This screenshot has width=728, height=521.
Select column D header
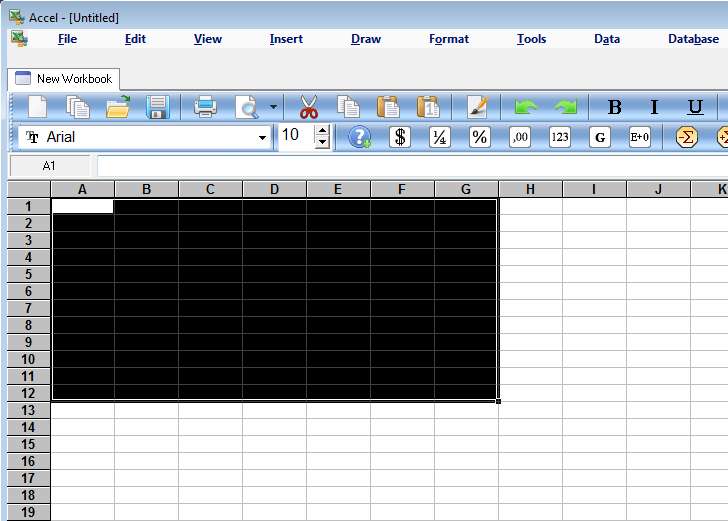point(274,189)
